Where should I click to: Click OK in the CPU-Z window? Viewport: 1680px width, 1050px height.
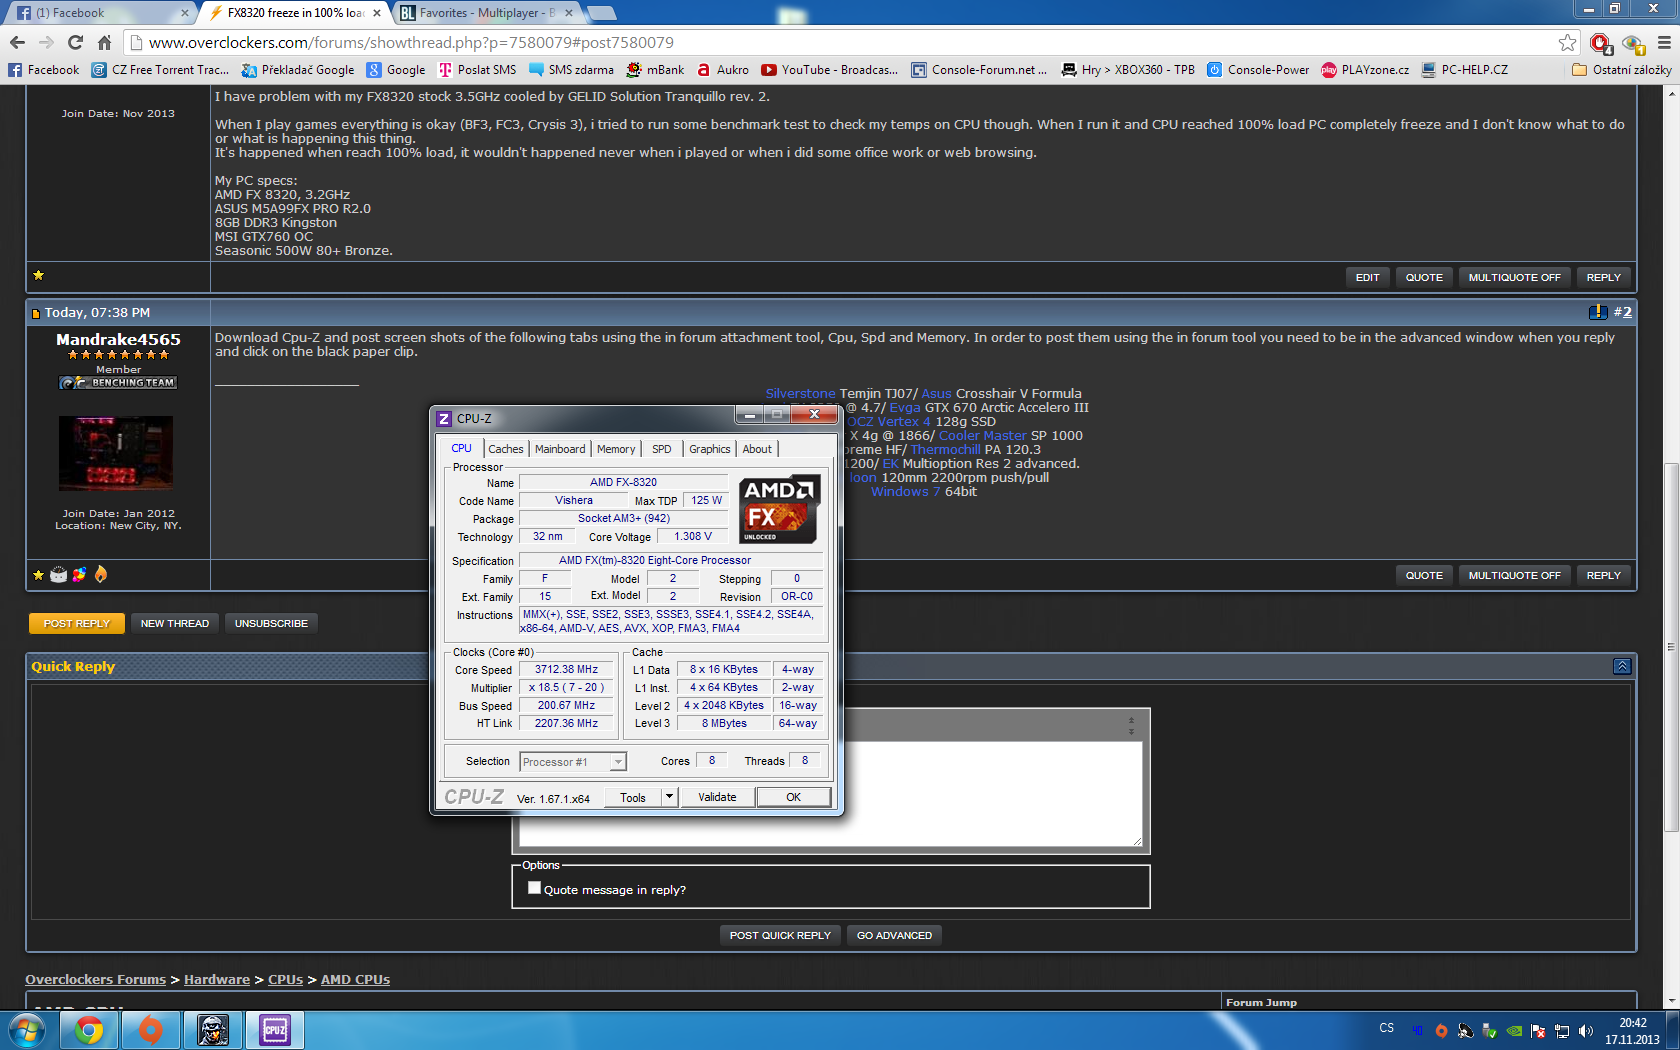tap(793, 797)
